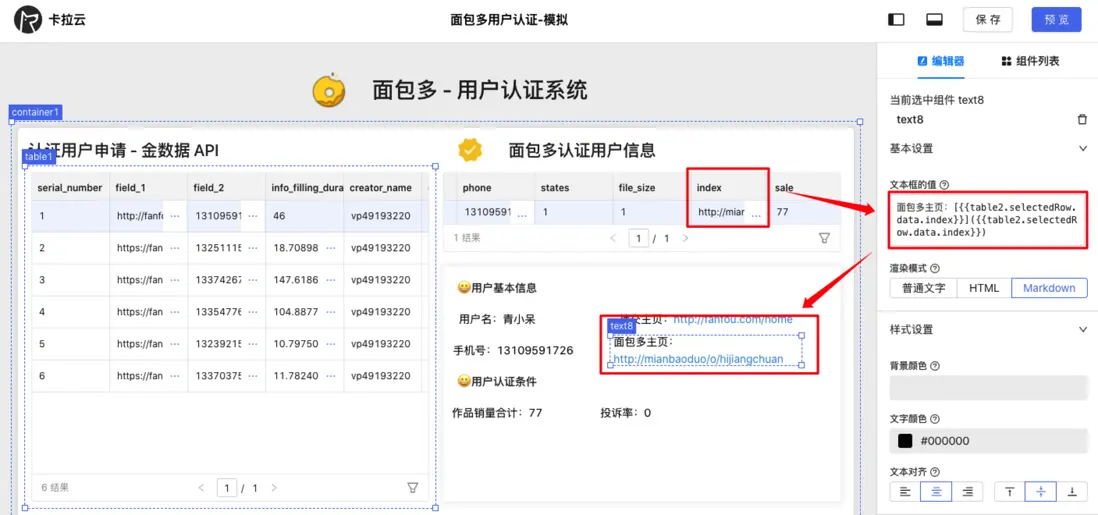Set vertical alignment to bottom
The height and width of the screenshot is (515, 1098).
click(x=1071, y=492)
